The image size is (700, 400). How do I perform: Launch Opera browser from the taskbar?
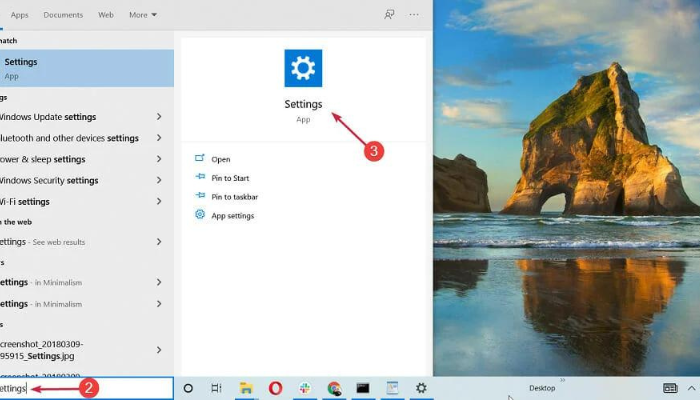pos(275,388)
